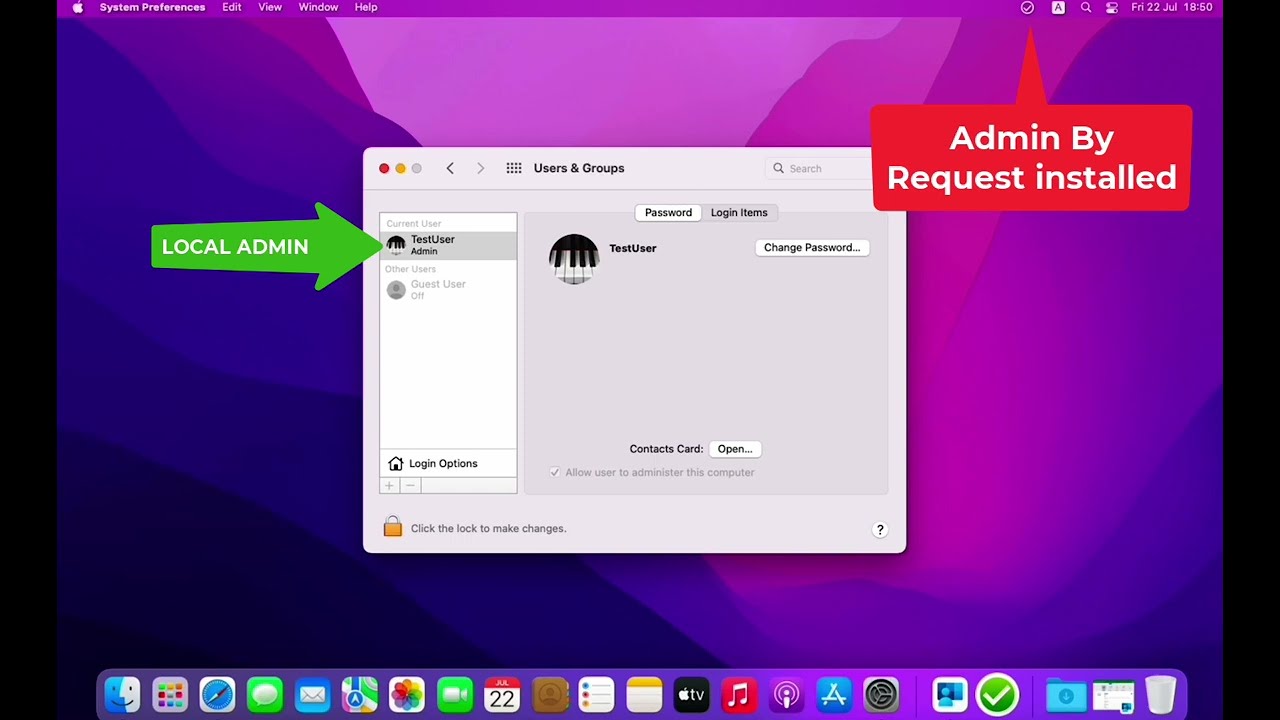Open Messages from the Dock

pyautogui.click(x=265, y=694)
